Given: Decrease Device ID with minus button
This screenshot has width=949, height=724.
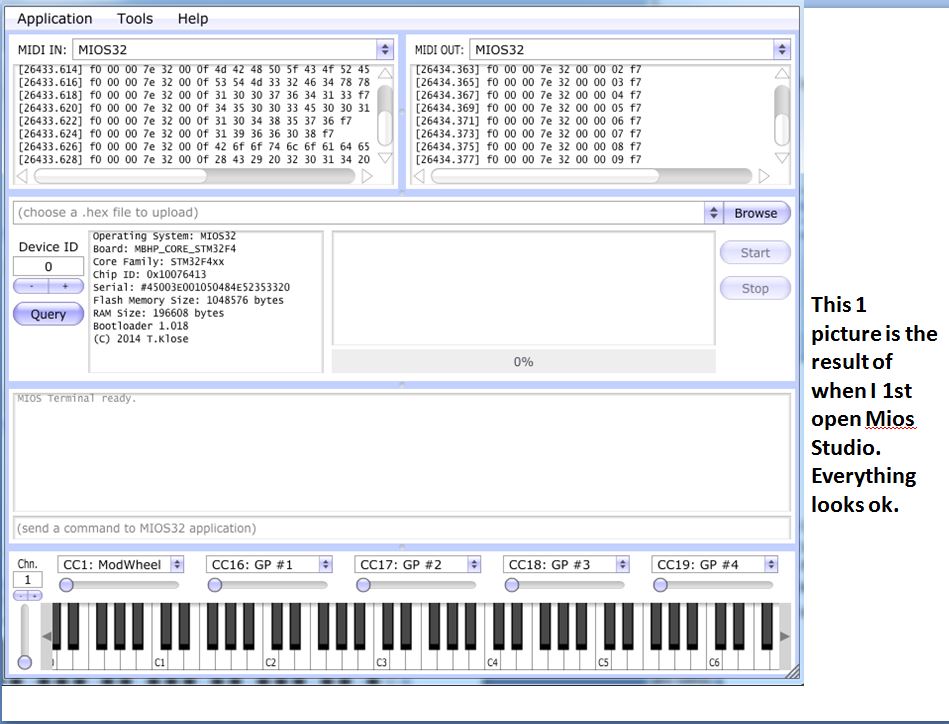Looking at the screenshot, I should (31, 286).
